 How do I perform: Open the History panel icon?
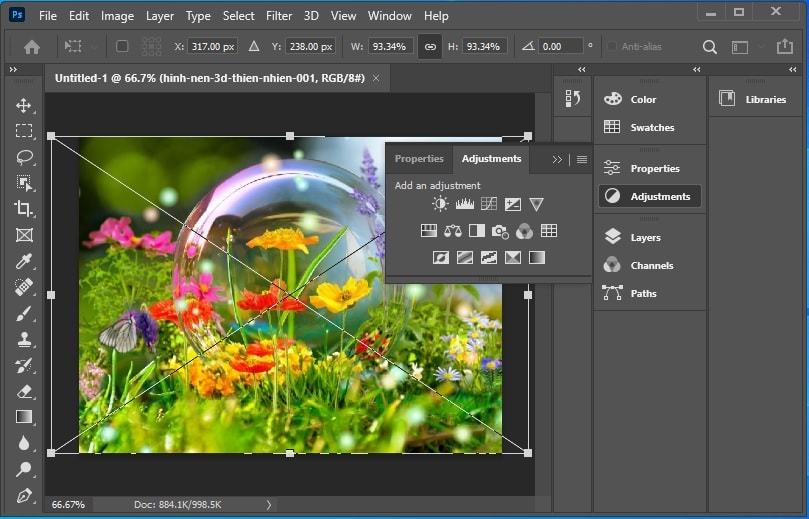point(573,98)
